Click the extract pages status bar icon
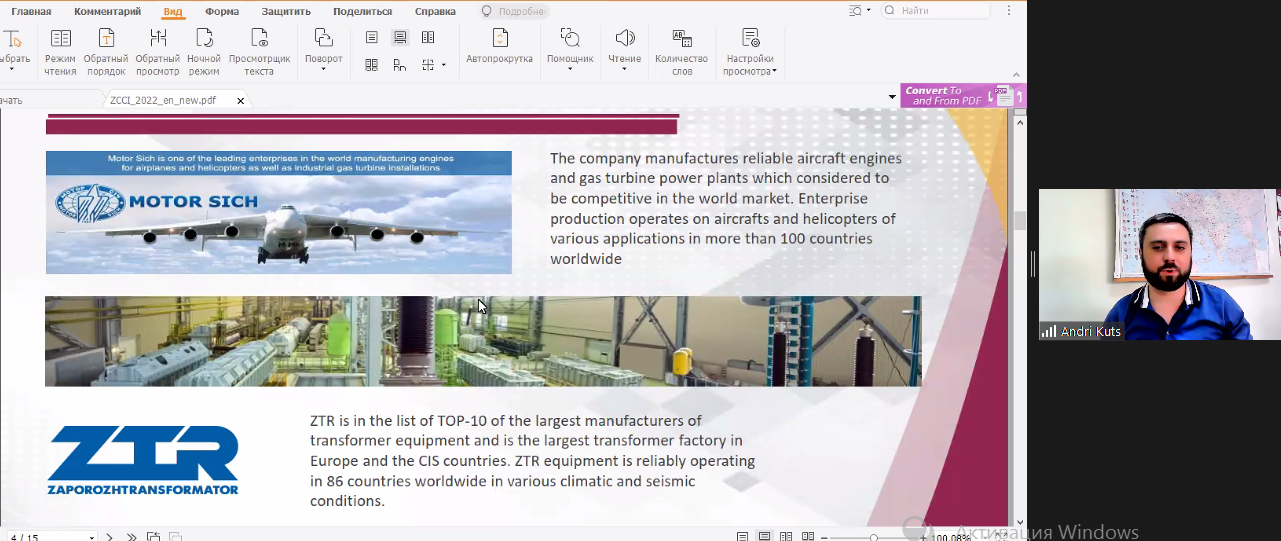1281x541 pixels. tap(153, 537)
